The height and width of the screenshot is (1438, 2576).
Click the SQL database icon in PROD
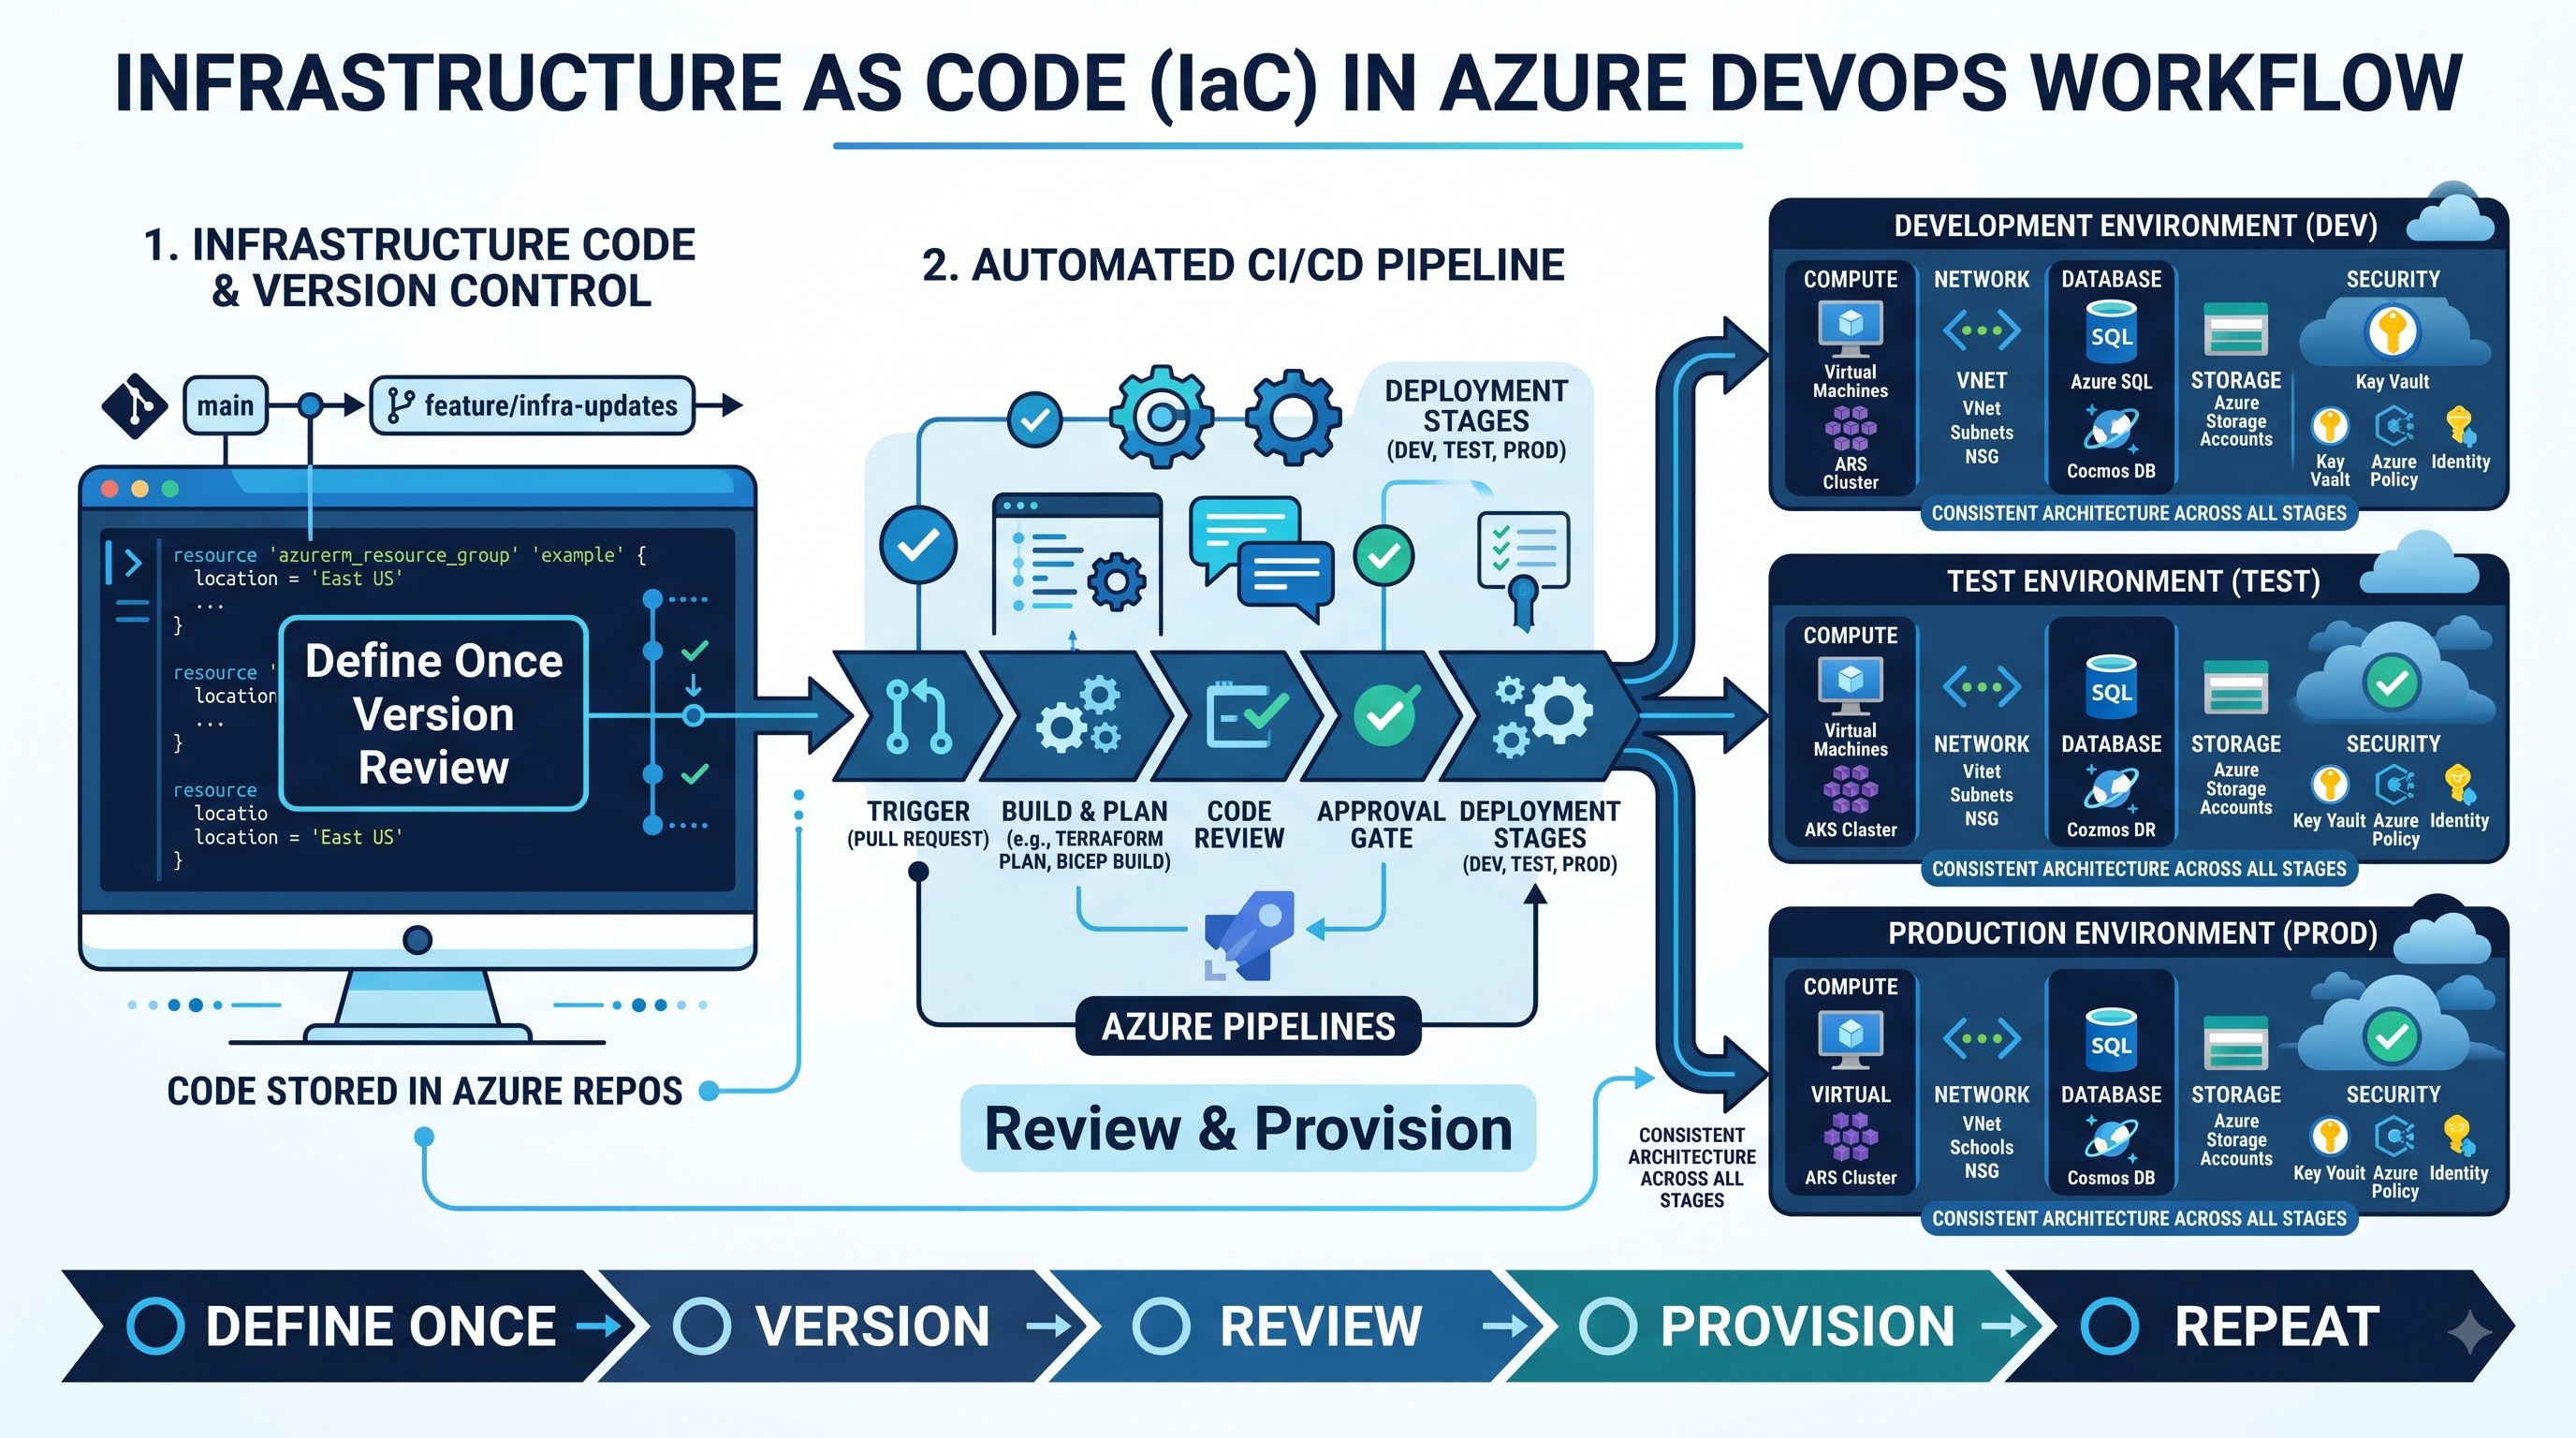[2111, 1039]
